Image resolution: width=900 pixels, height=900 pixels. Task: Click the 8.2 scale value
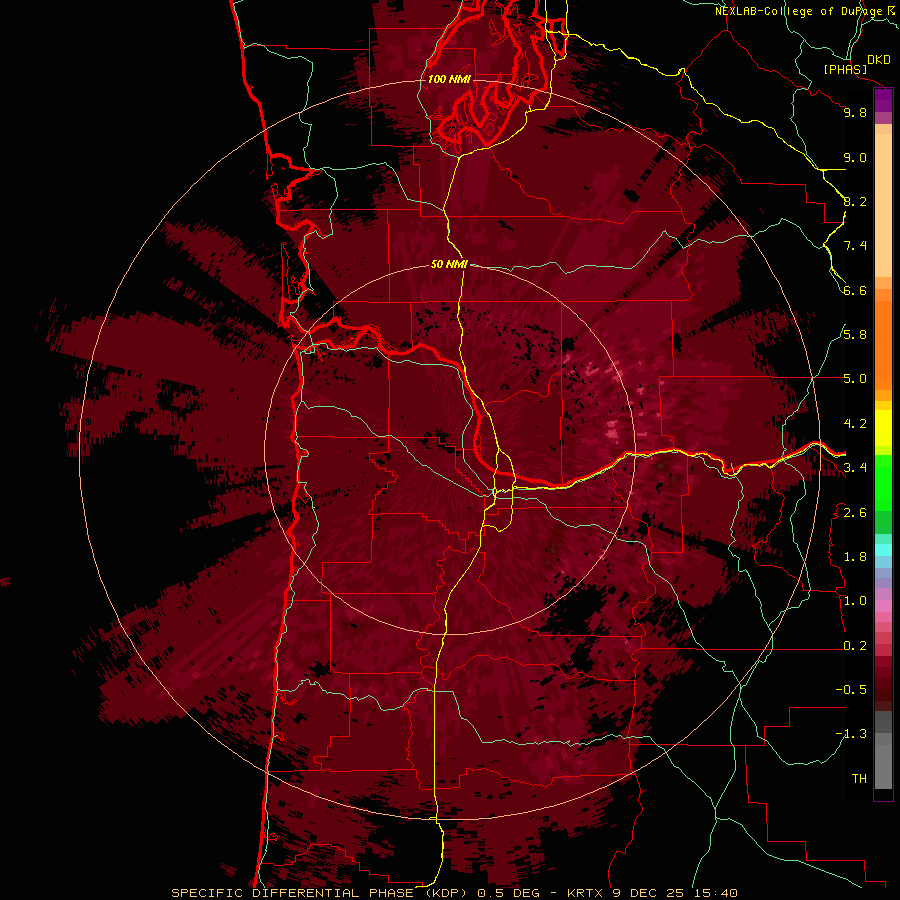pyautogui.click(x=855, y=201)
